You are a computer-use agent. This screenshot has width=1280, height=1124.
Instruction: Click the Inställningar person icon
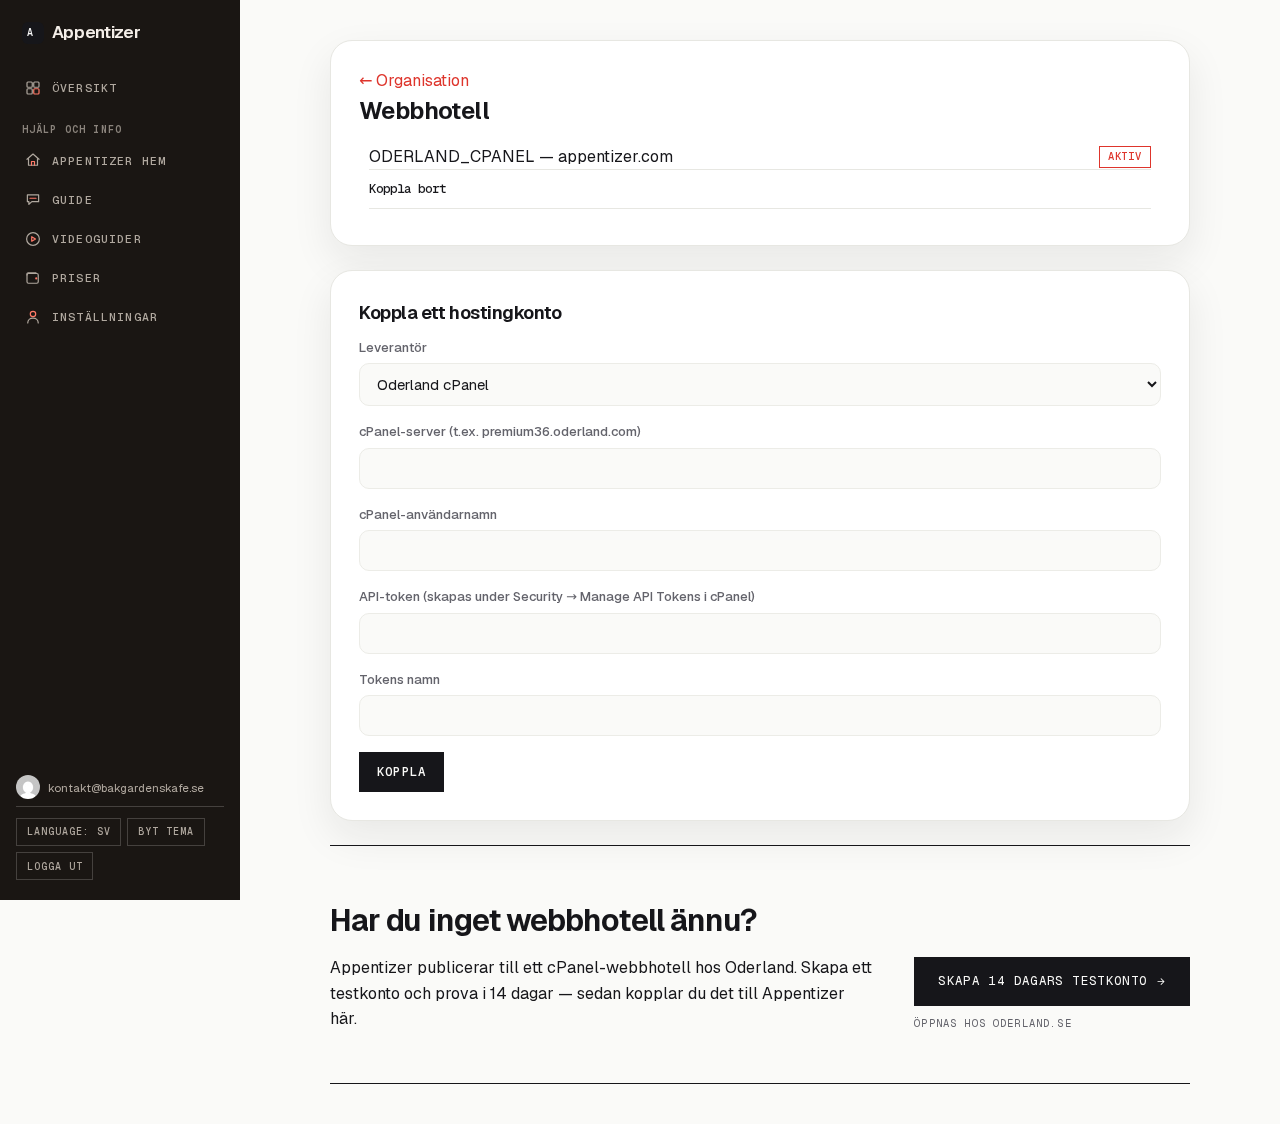[33, 316]
